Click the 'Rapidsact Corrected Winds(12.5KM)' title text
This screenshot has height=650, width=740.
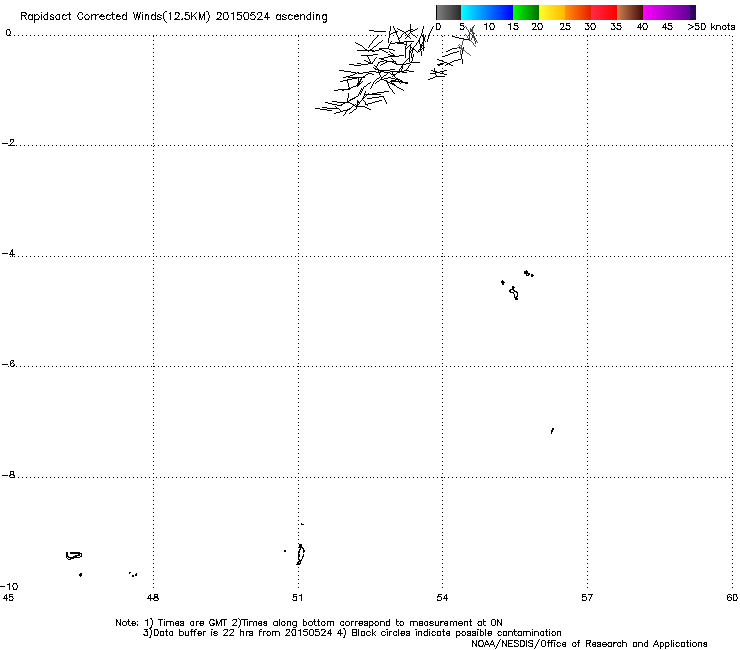click(115, 17)
